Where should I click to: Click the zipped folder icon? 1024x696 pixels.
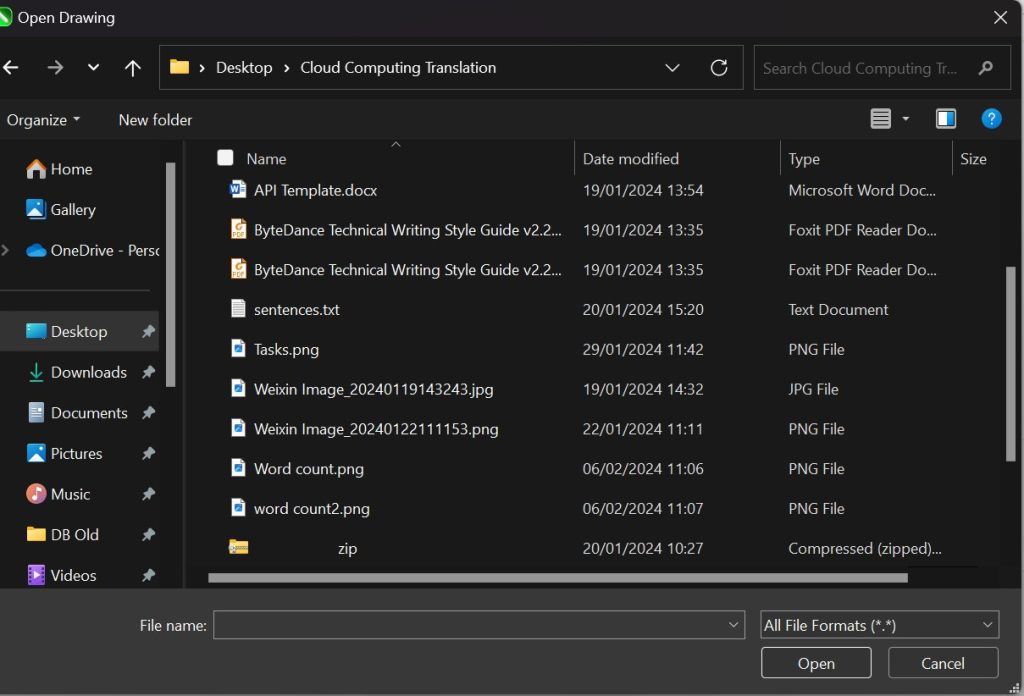(238, 547)
